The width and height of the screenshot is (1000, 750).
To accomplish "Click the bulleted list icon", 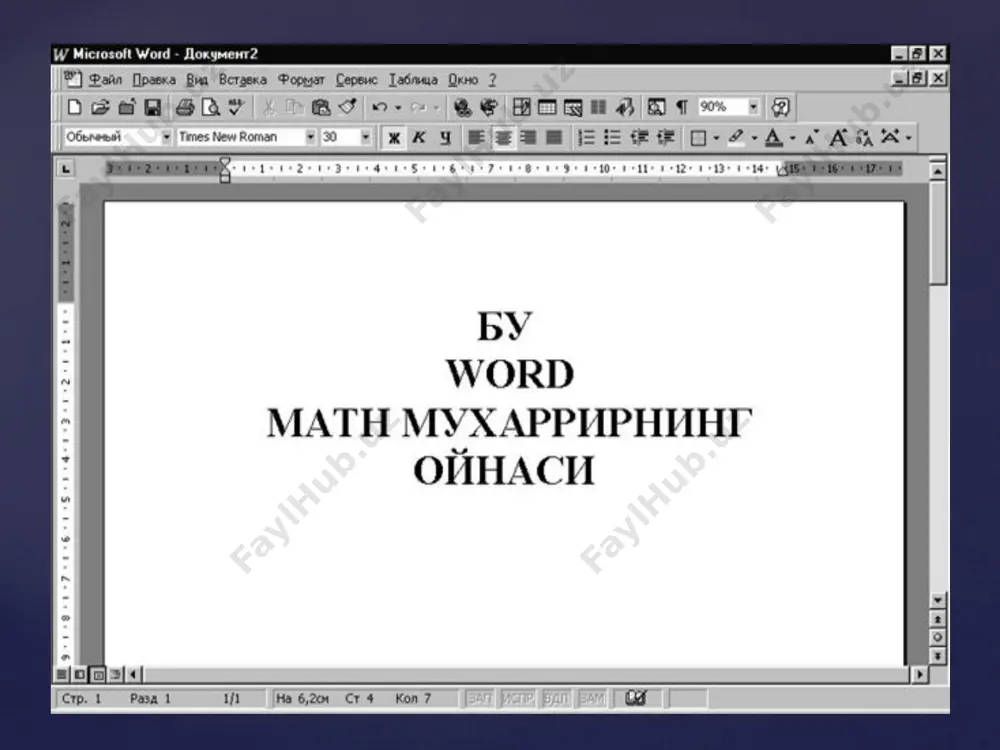I will pos(612,137).
